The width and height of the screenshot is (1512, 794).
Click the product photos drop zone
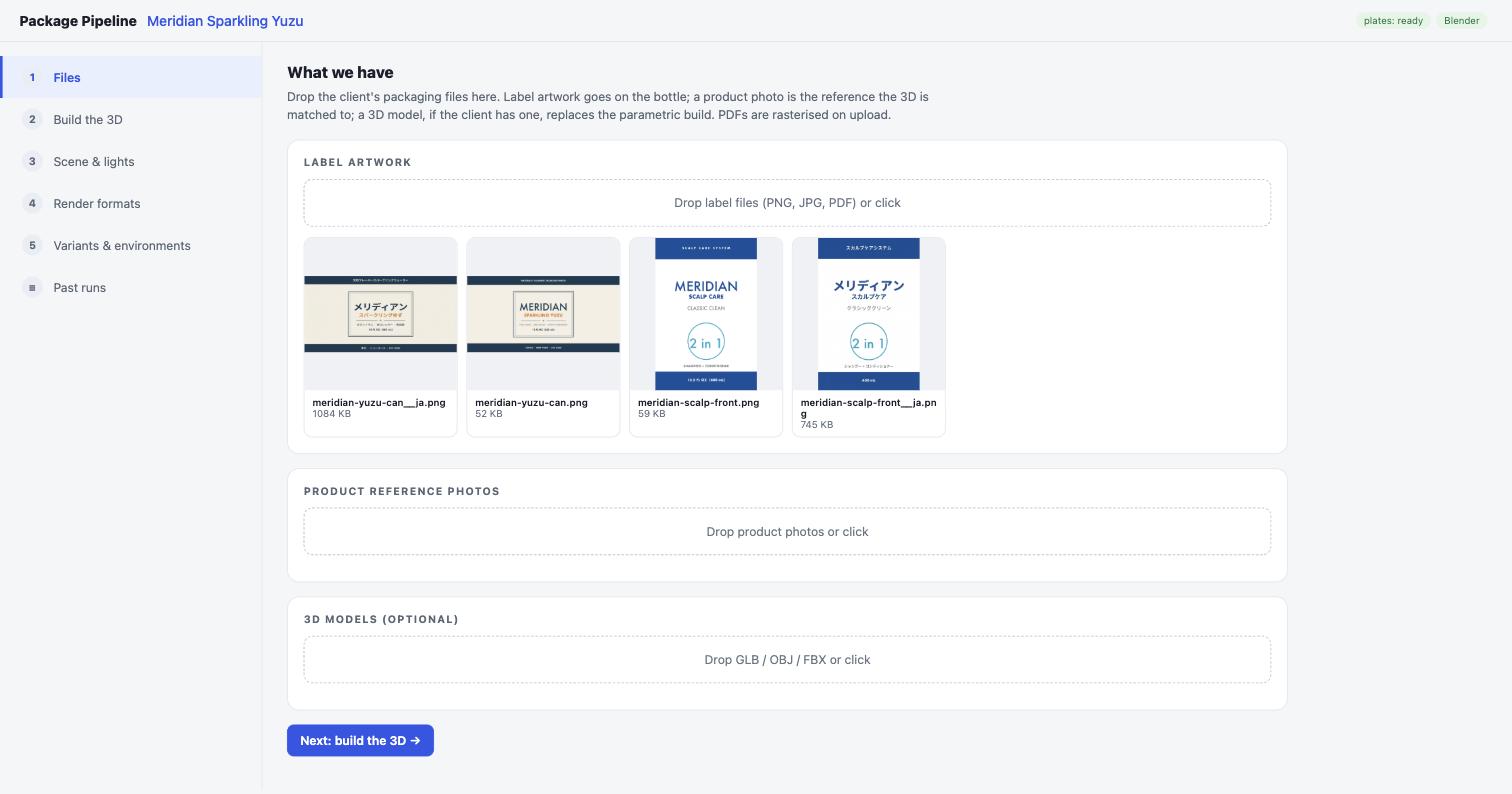pos(787,531)
